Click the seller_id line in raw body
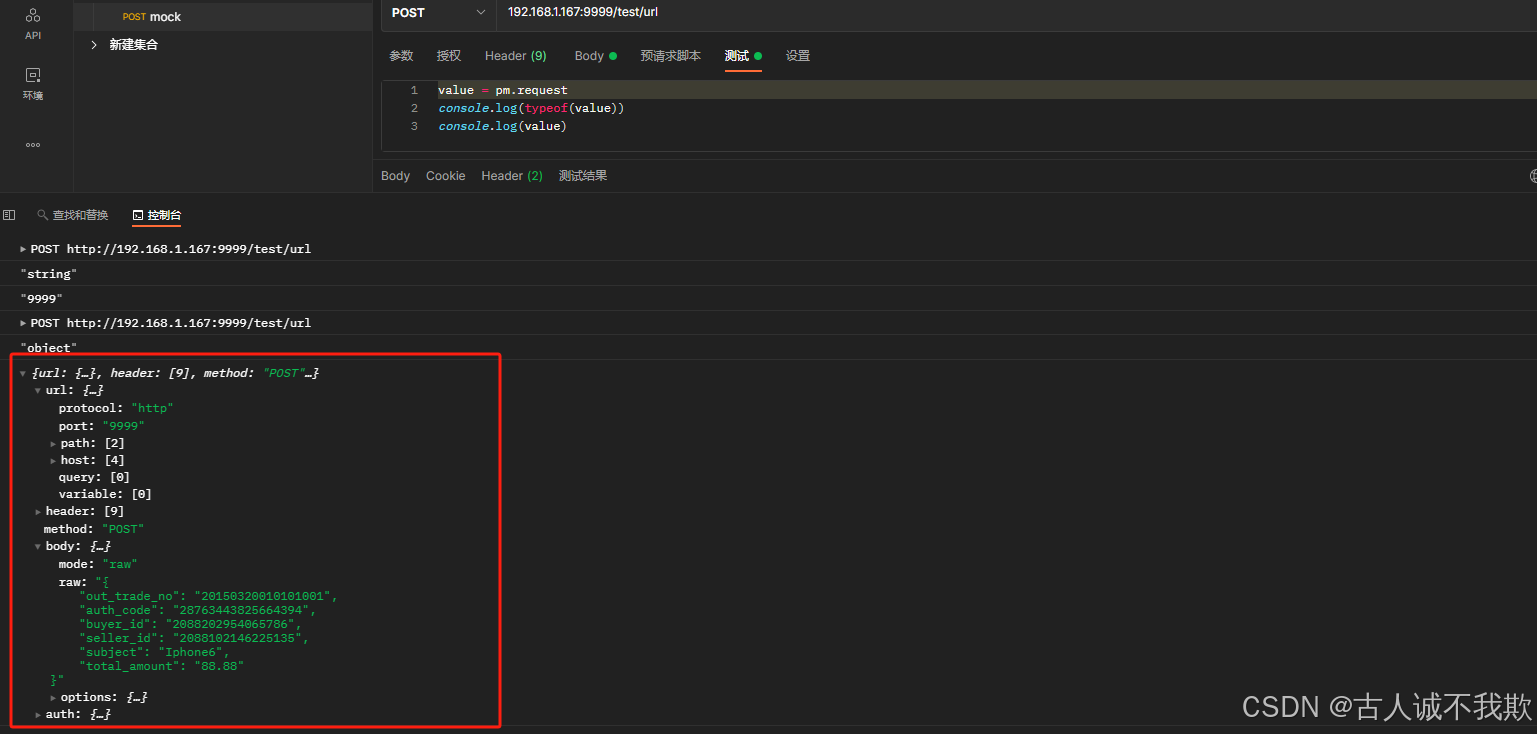This screenshot has height=734, width=1537. 194,638
